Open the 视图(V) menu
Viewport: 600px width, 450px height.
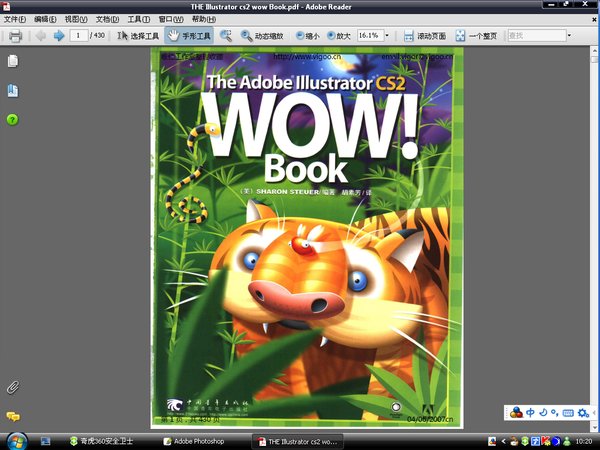[x=76, y=19]
